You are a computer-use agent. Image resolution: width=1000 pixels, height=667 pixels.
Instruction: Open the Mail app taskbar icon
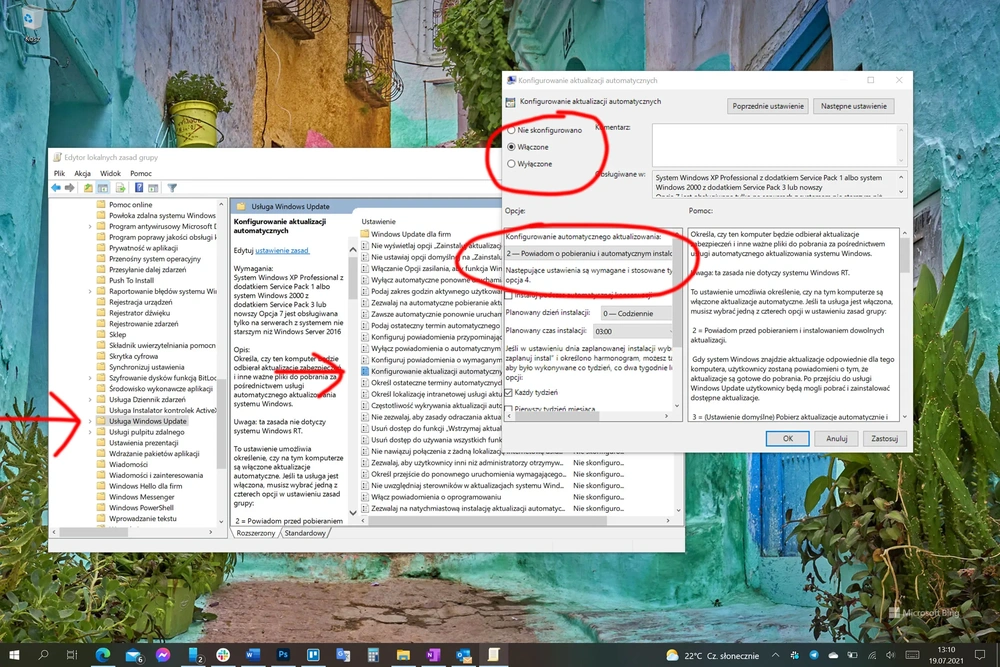click(x=133, y=654)
